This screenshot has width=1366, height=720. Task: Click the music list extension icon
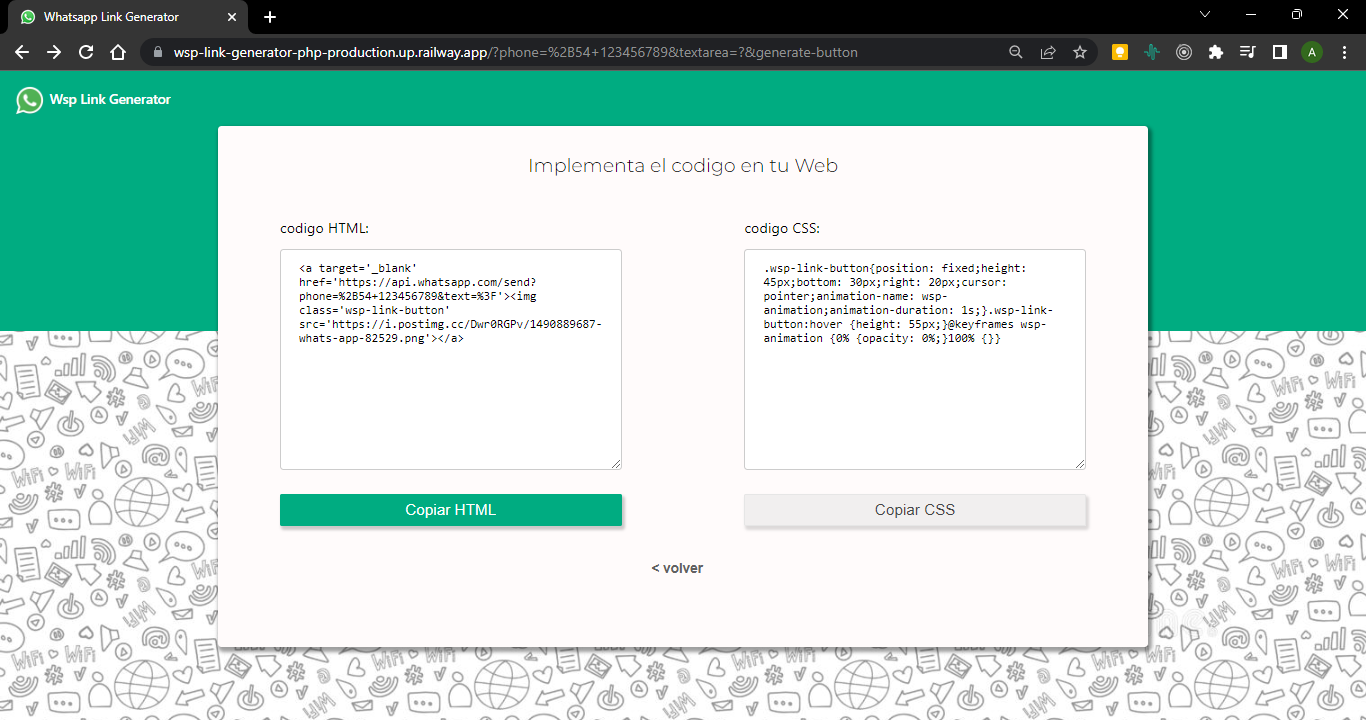(1248, 51)
